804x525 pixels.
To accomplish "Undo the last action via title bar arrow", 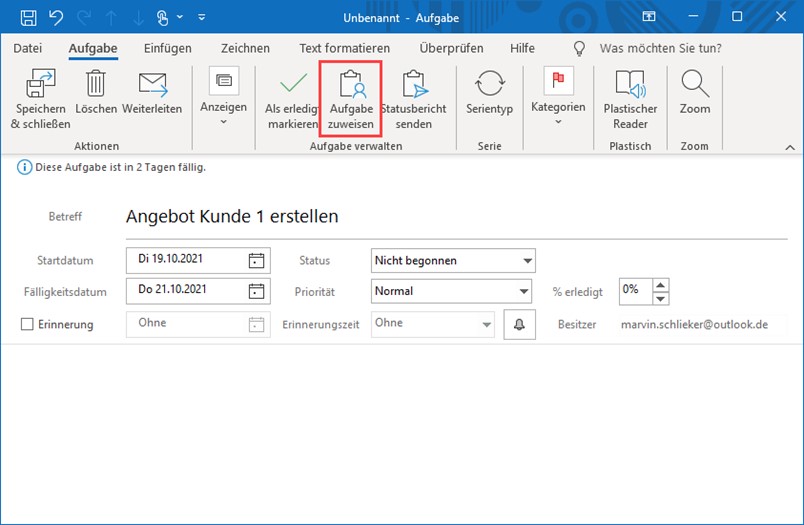I will tap(56, 17).
